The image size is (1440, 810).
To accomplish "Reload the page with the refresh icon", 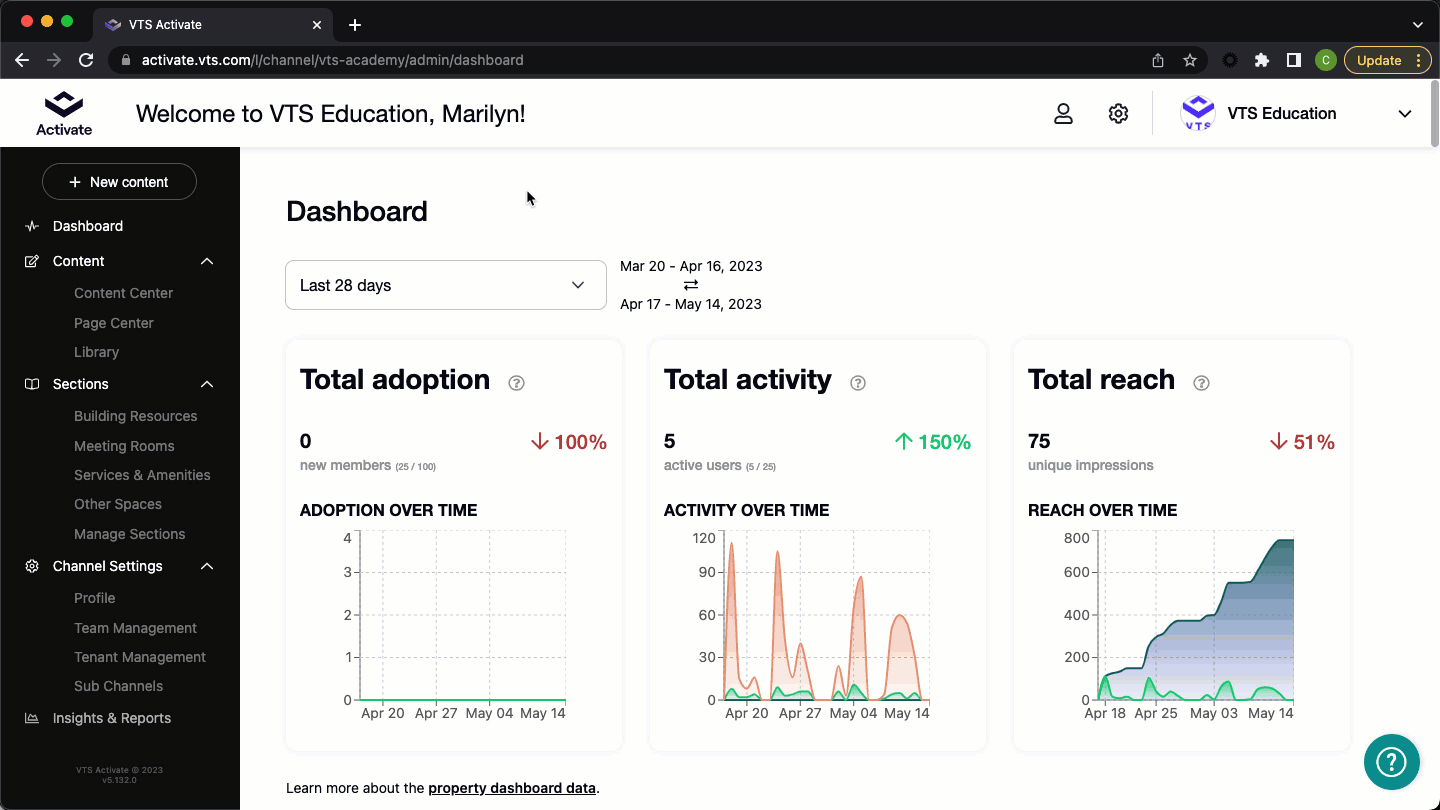I will tap(86, 60).
